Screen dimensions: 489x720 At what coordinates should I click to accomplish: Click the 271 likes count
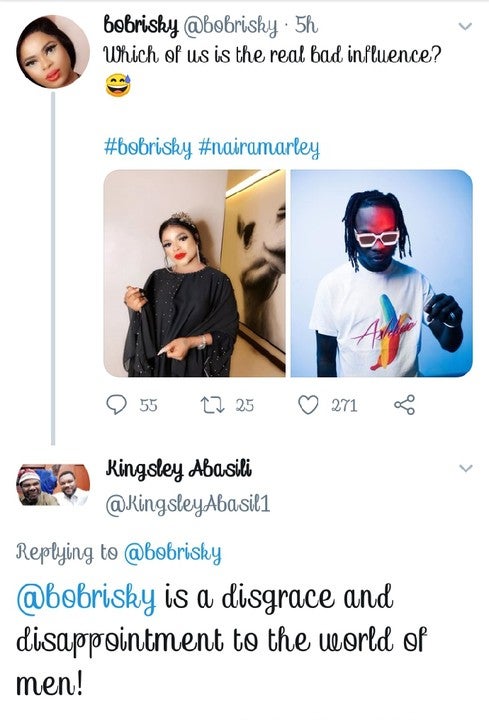pyautogui.click(x=344, y=405)
